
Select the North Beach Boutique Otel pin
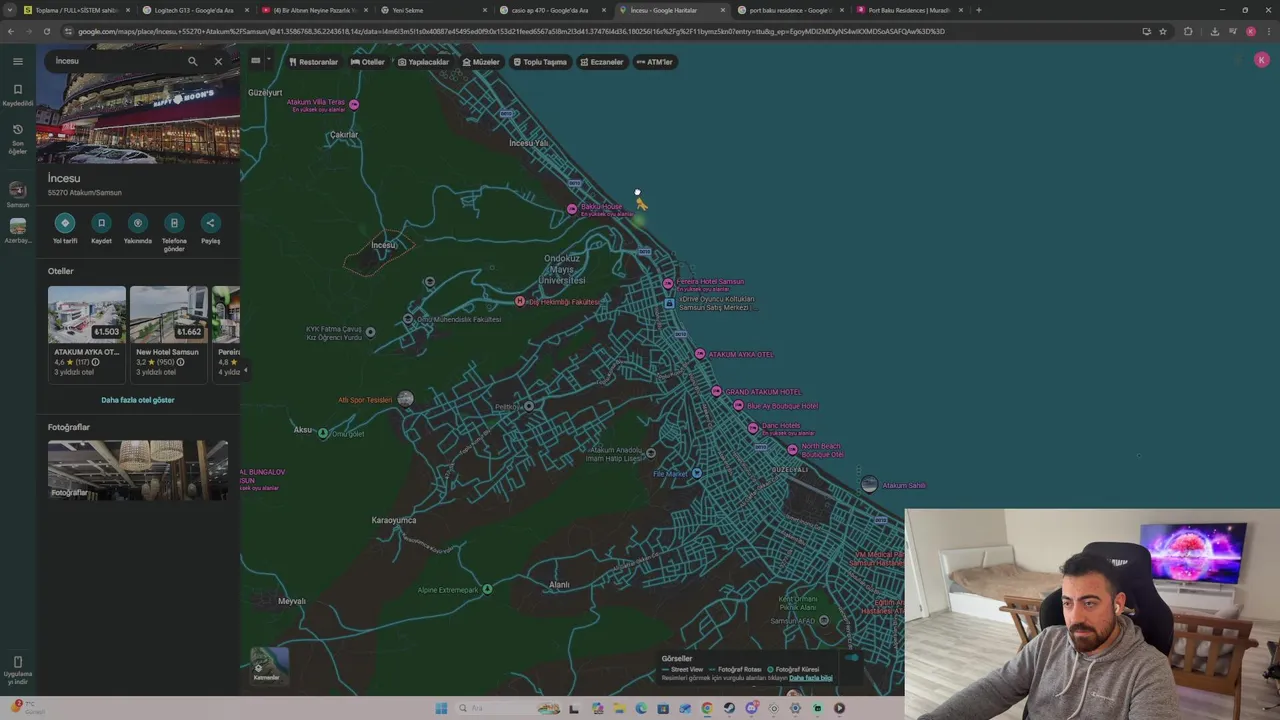point(793,449)
